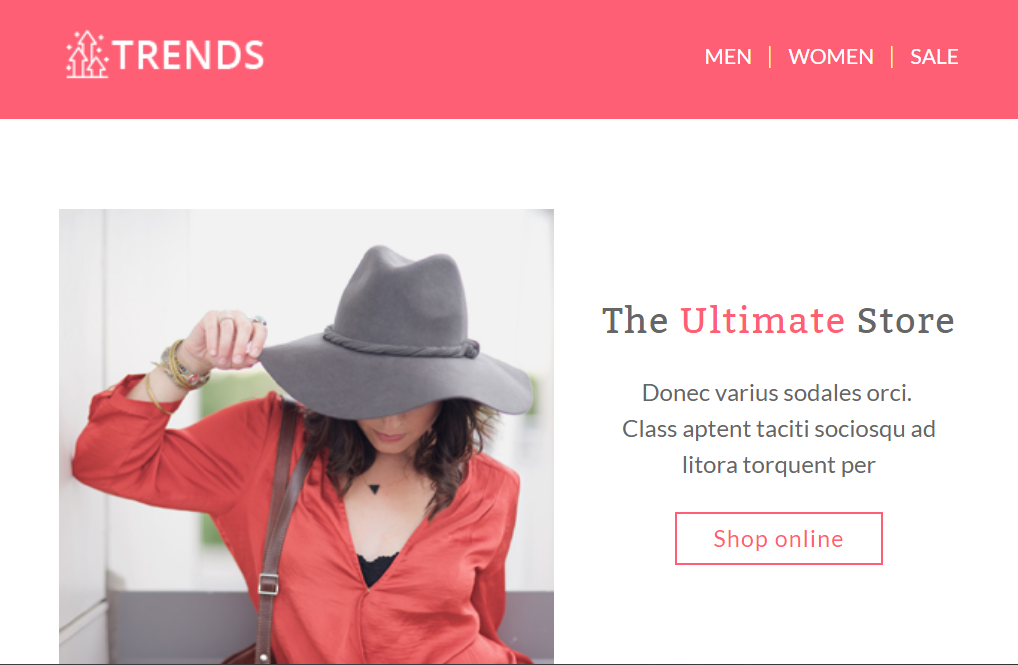Click the Shop online button
1018x665 pixels.
(778, 538)
